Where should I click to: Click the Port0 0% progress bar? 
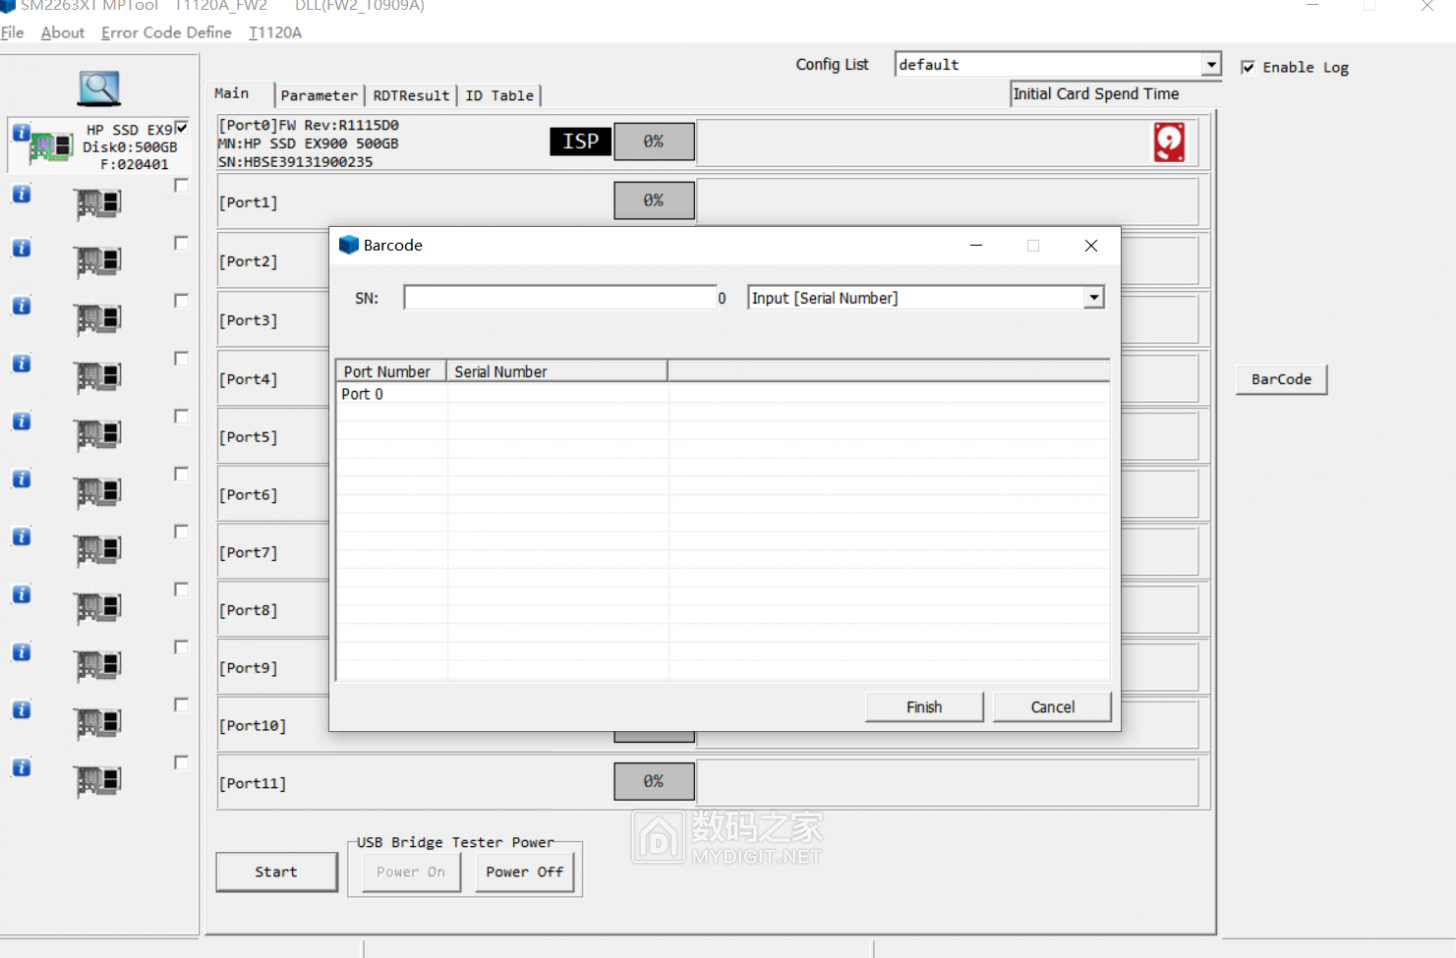(x=653, y=142)
